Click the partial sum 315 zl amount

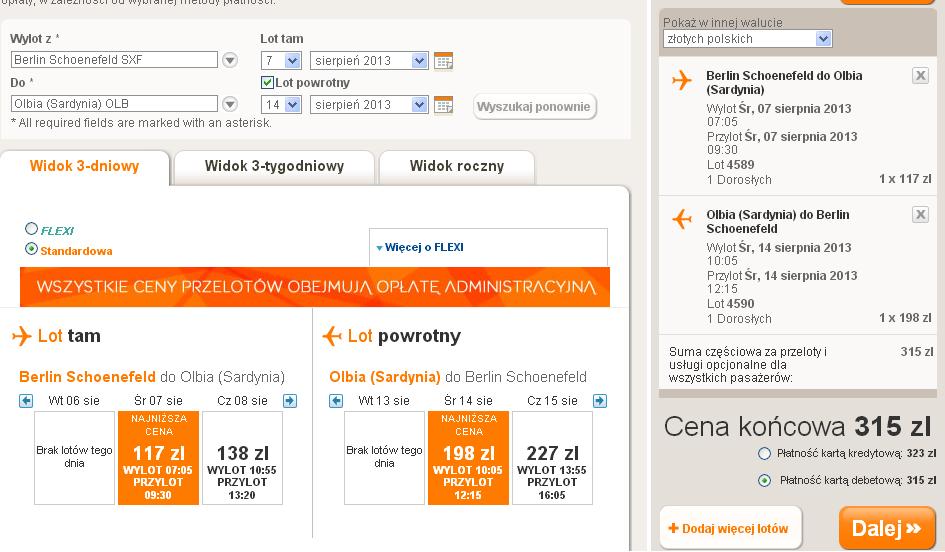click(917, 351)
